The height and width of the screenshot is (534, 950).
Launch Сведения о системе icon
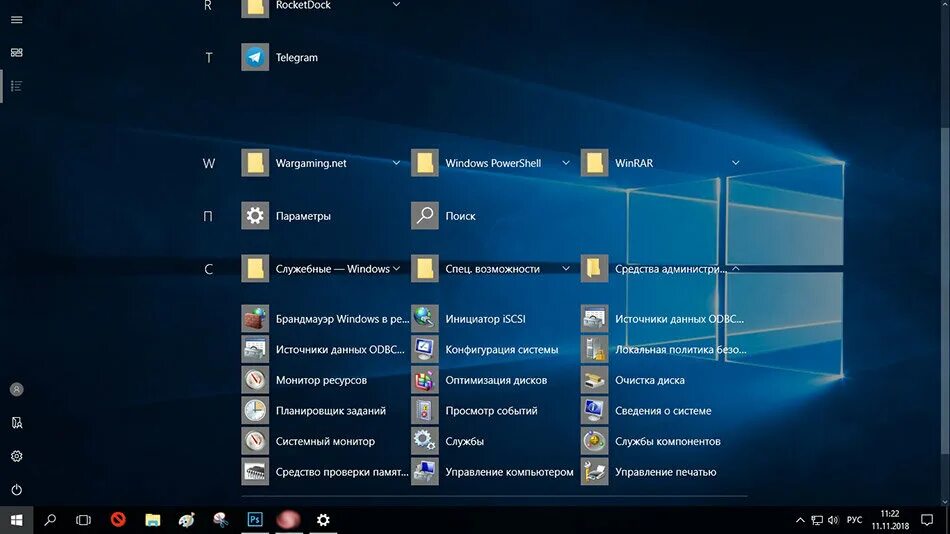coord(594,410)
